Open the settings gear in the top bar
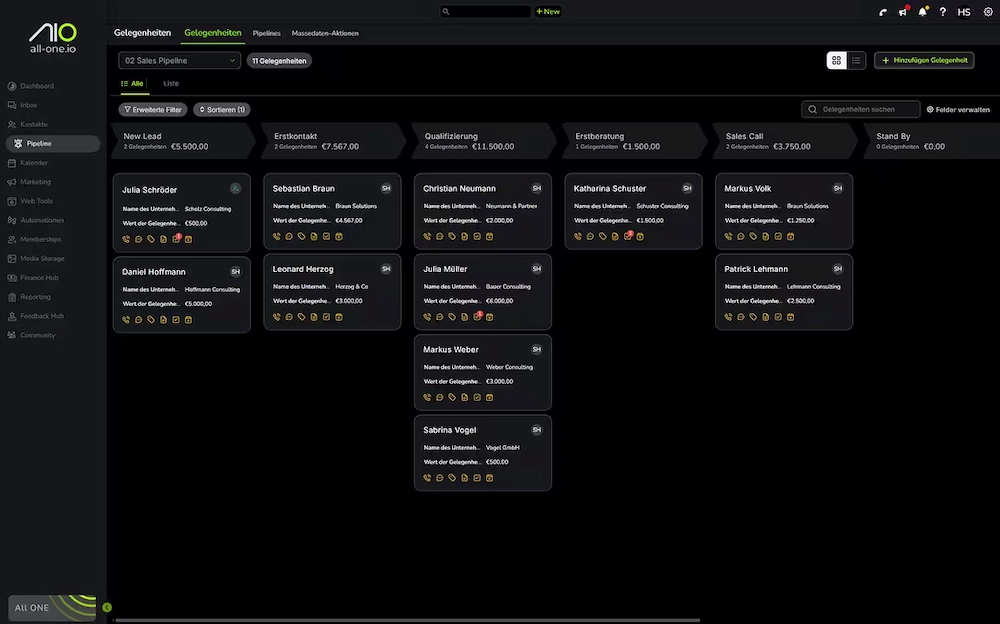The width and height of the screenshot is (1000, 624). [x=988, y=12]
